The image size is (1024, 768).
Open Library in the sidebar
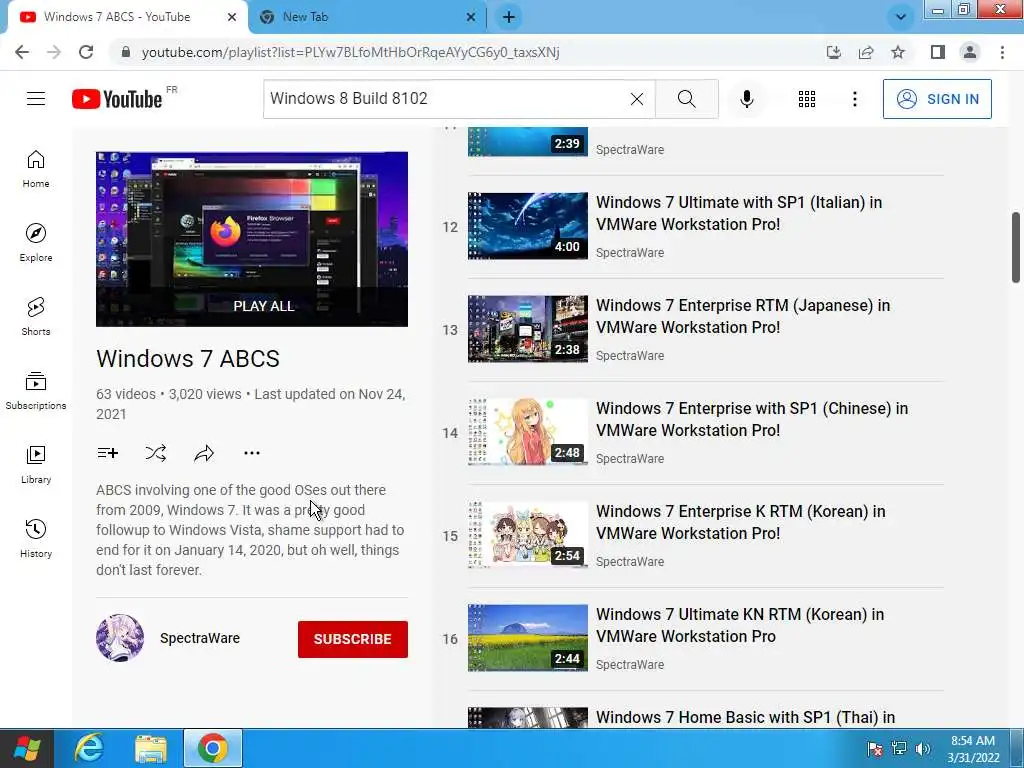tap(36, 464)
